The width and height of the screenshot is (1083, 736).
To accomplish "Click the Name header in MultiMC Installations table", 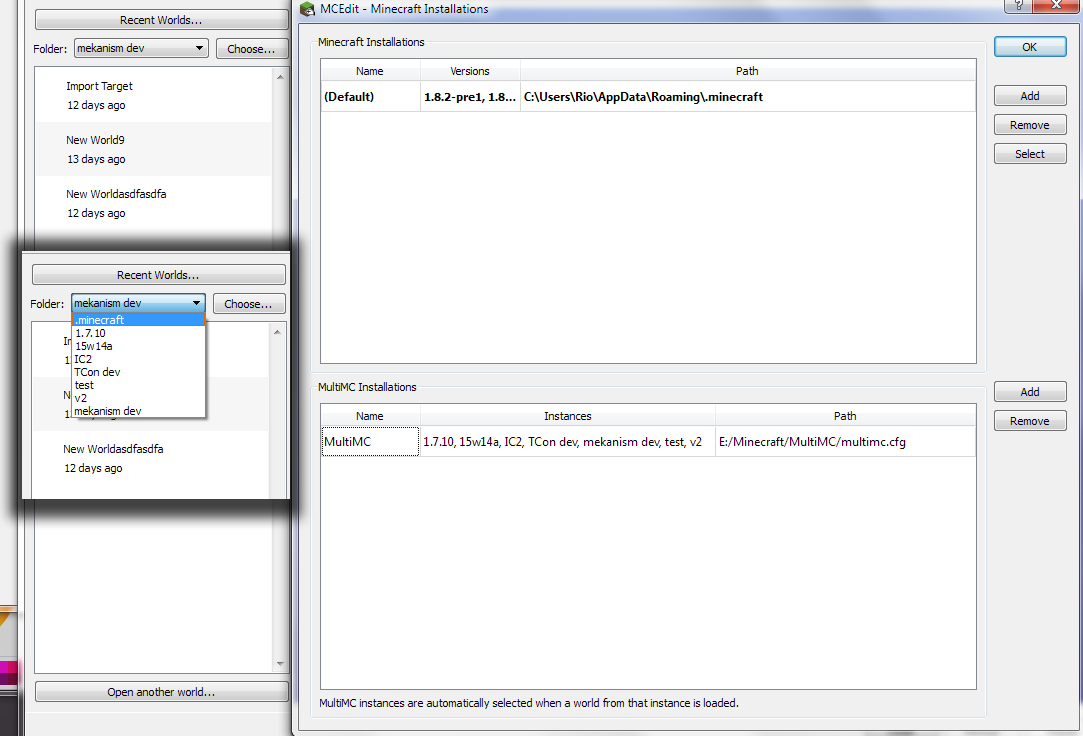I will click(x=370, y=416).
